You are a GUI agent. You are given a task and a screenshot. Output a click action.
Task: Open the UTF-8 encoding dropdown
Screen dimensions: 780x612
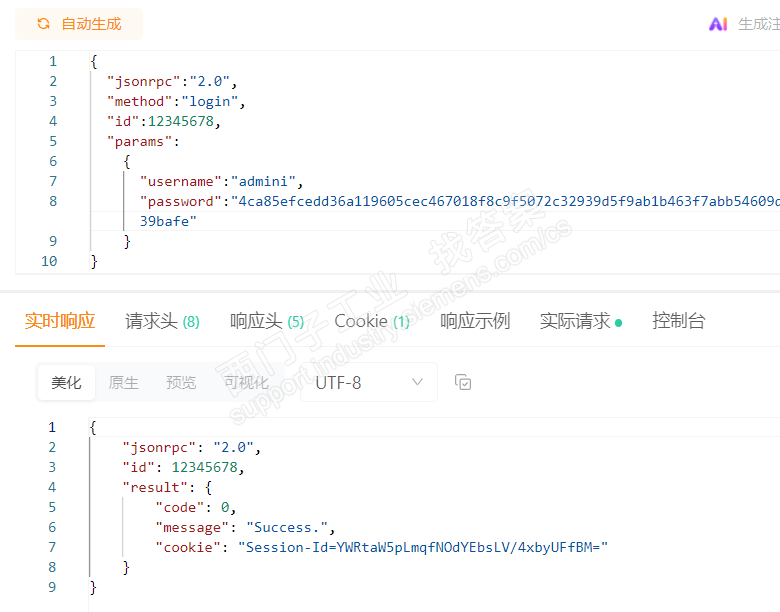tap(369, 382)
